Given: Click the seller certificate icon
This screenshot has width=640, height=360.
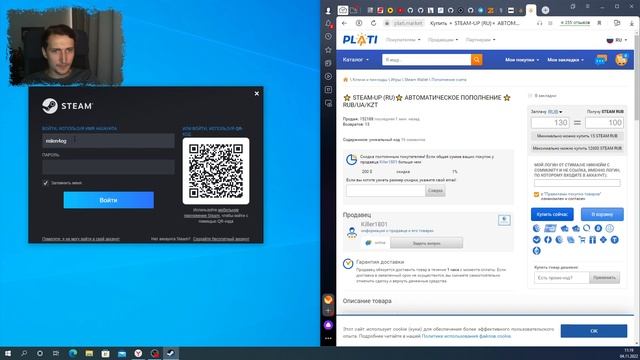Looking at the screenshot, I should 504,220.
